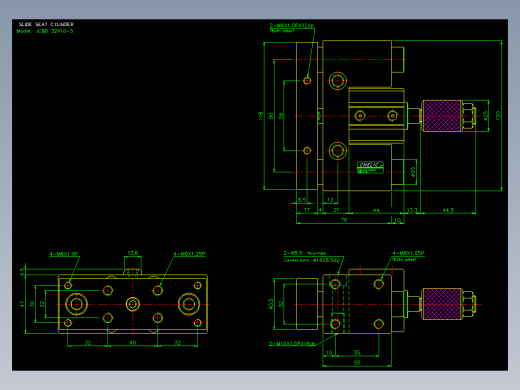Click the center port circle in front view

(x=133, y=304)
